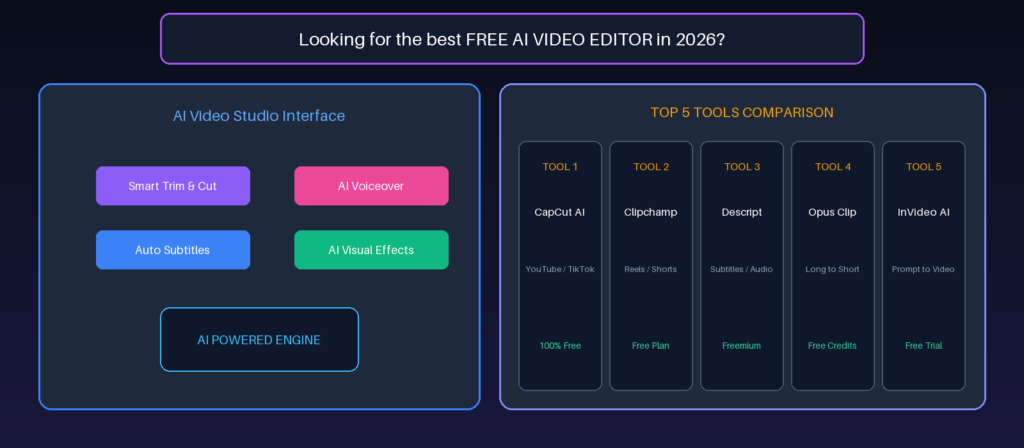This screenshot has width=1024, height=448.
Task: Click the FREE AI VIDEO EDITOR headline banner
Action: [512, 39]
